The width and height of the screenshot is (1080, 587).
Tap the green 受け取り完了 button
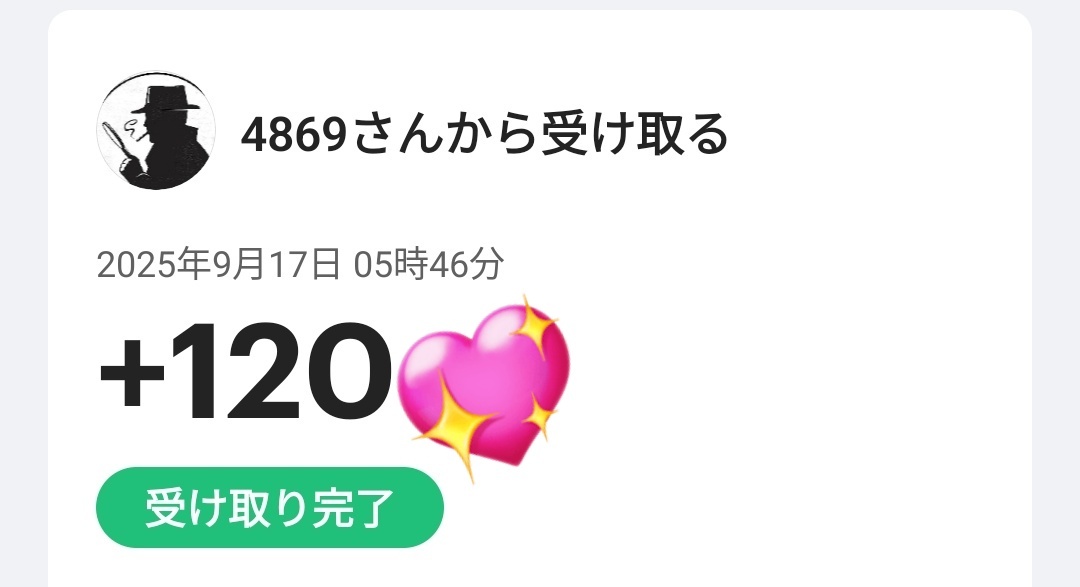point(270,508)
